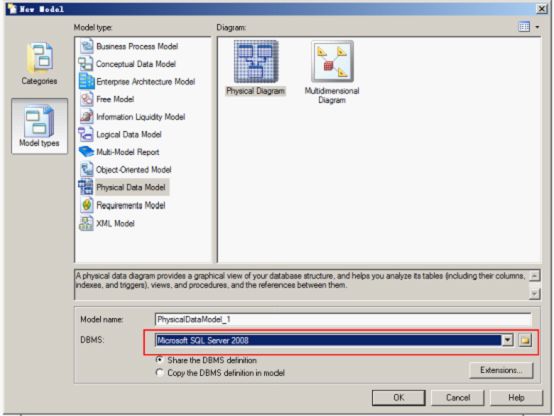This screenshot has width=554, height=416.
Task: Browse DBMS folder with yellow folder icon
Action: pyautogui.click(x=525, y=340)
